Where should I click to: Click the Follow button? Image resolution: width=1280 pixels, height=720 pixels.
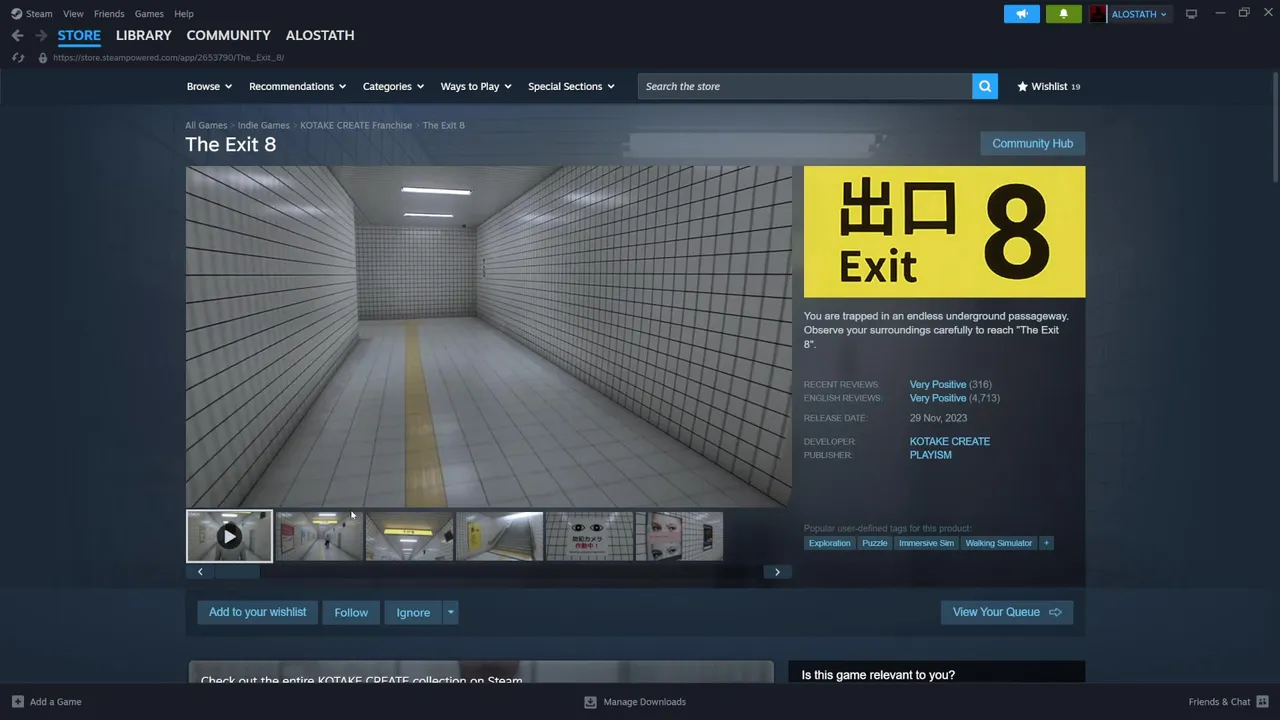351,612
